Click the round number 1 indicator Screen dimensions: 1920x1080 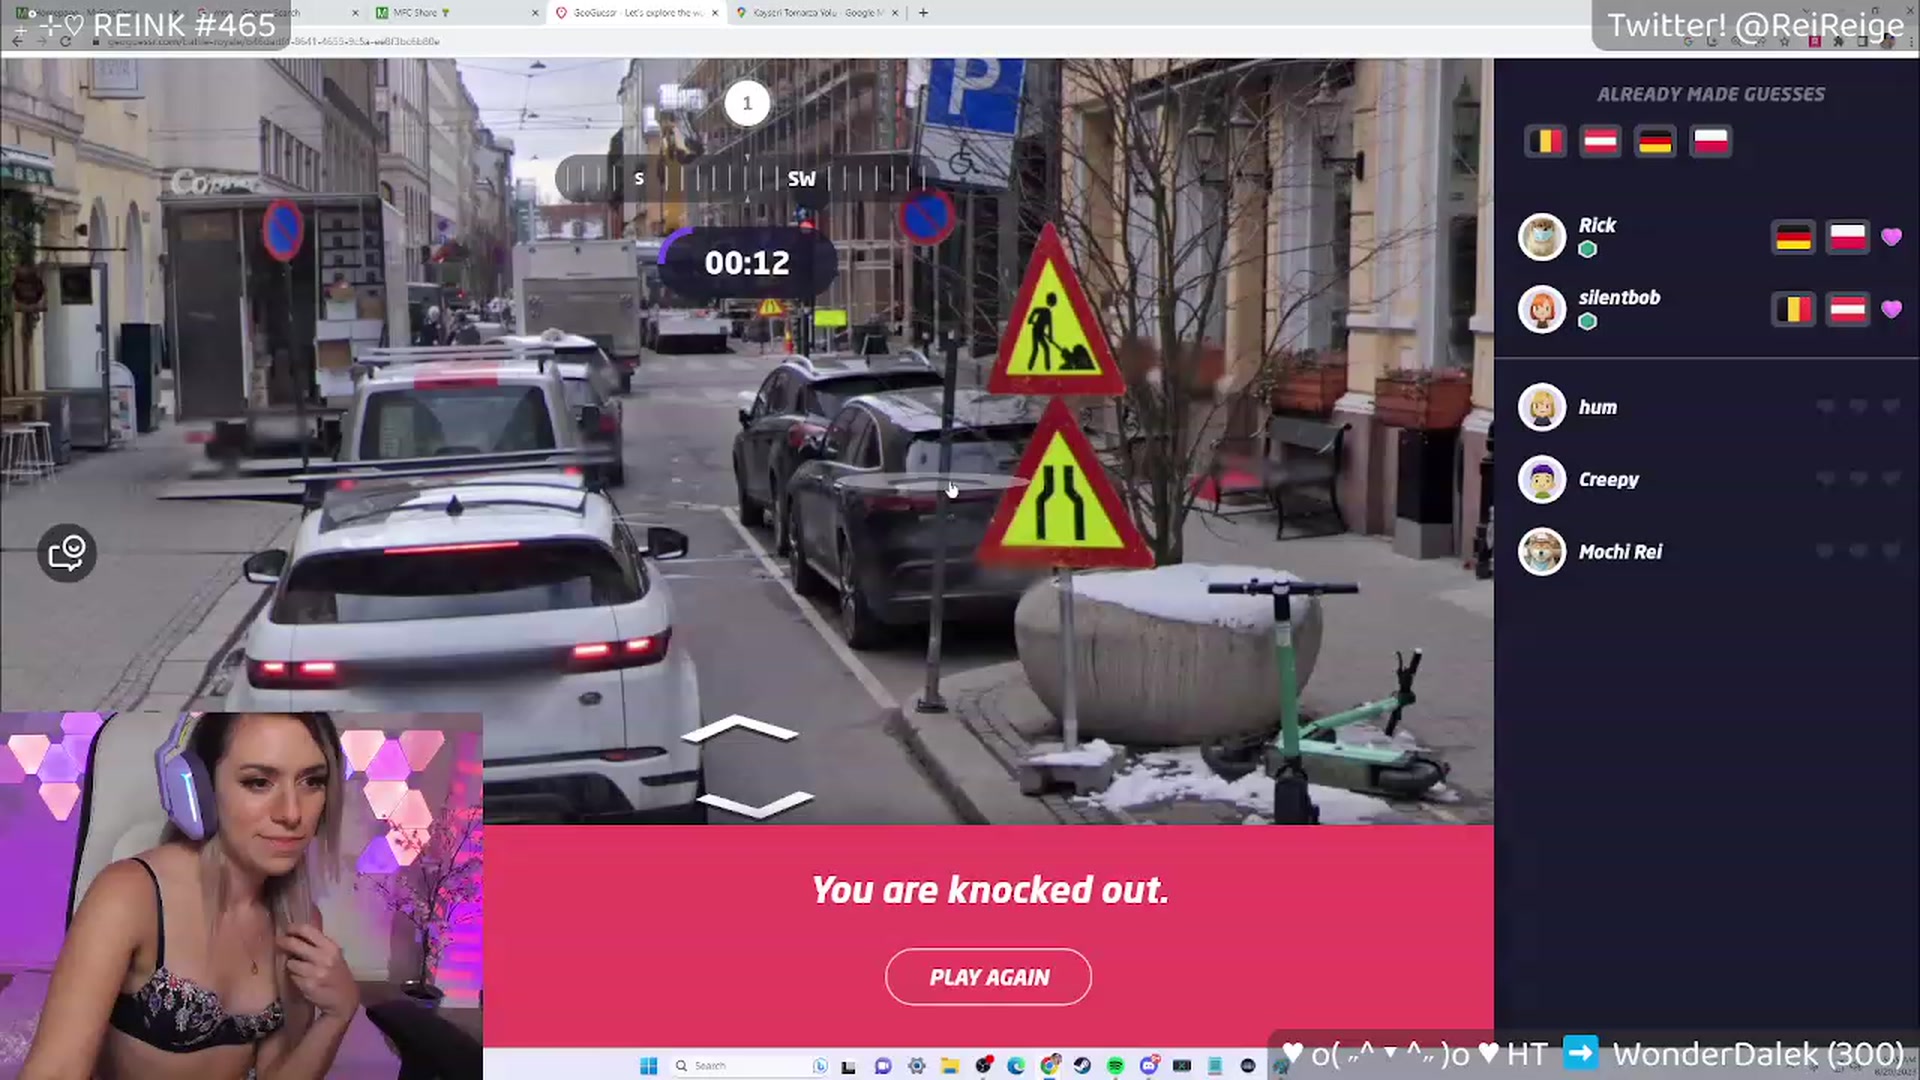point(747,103)
